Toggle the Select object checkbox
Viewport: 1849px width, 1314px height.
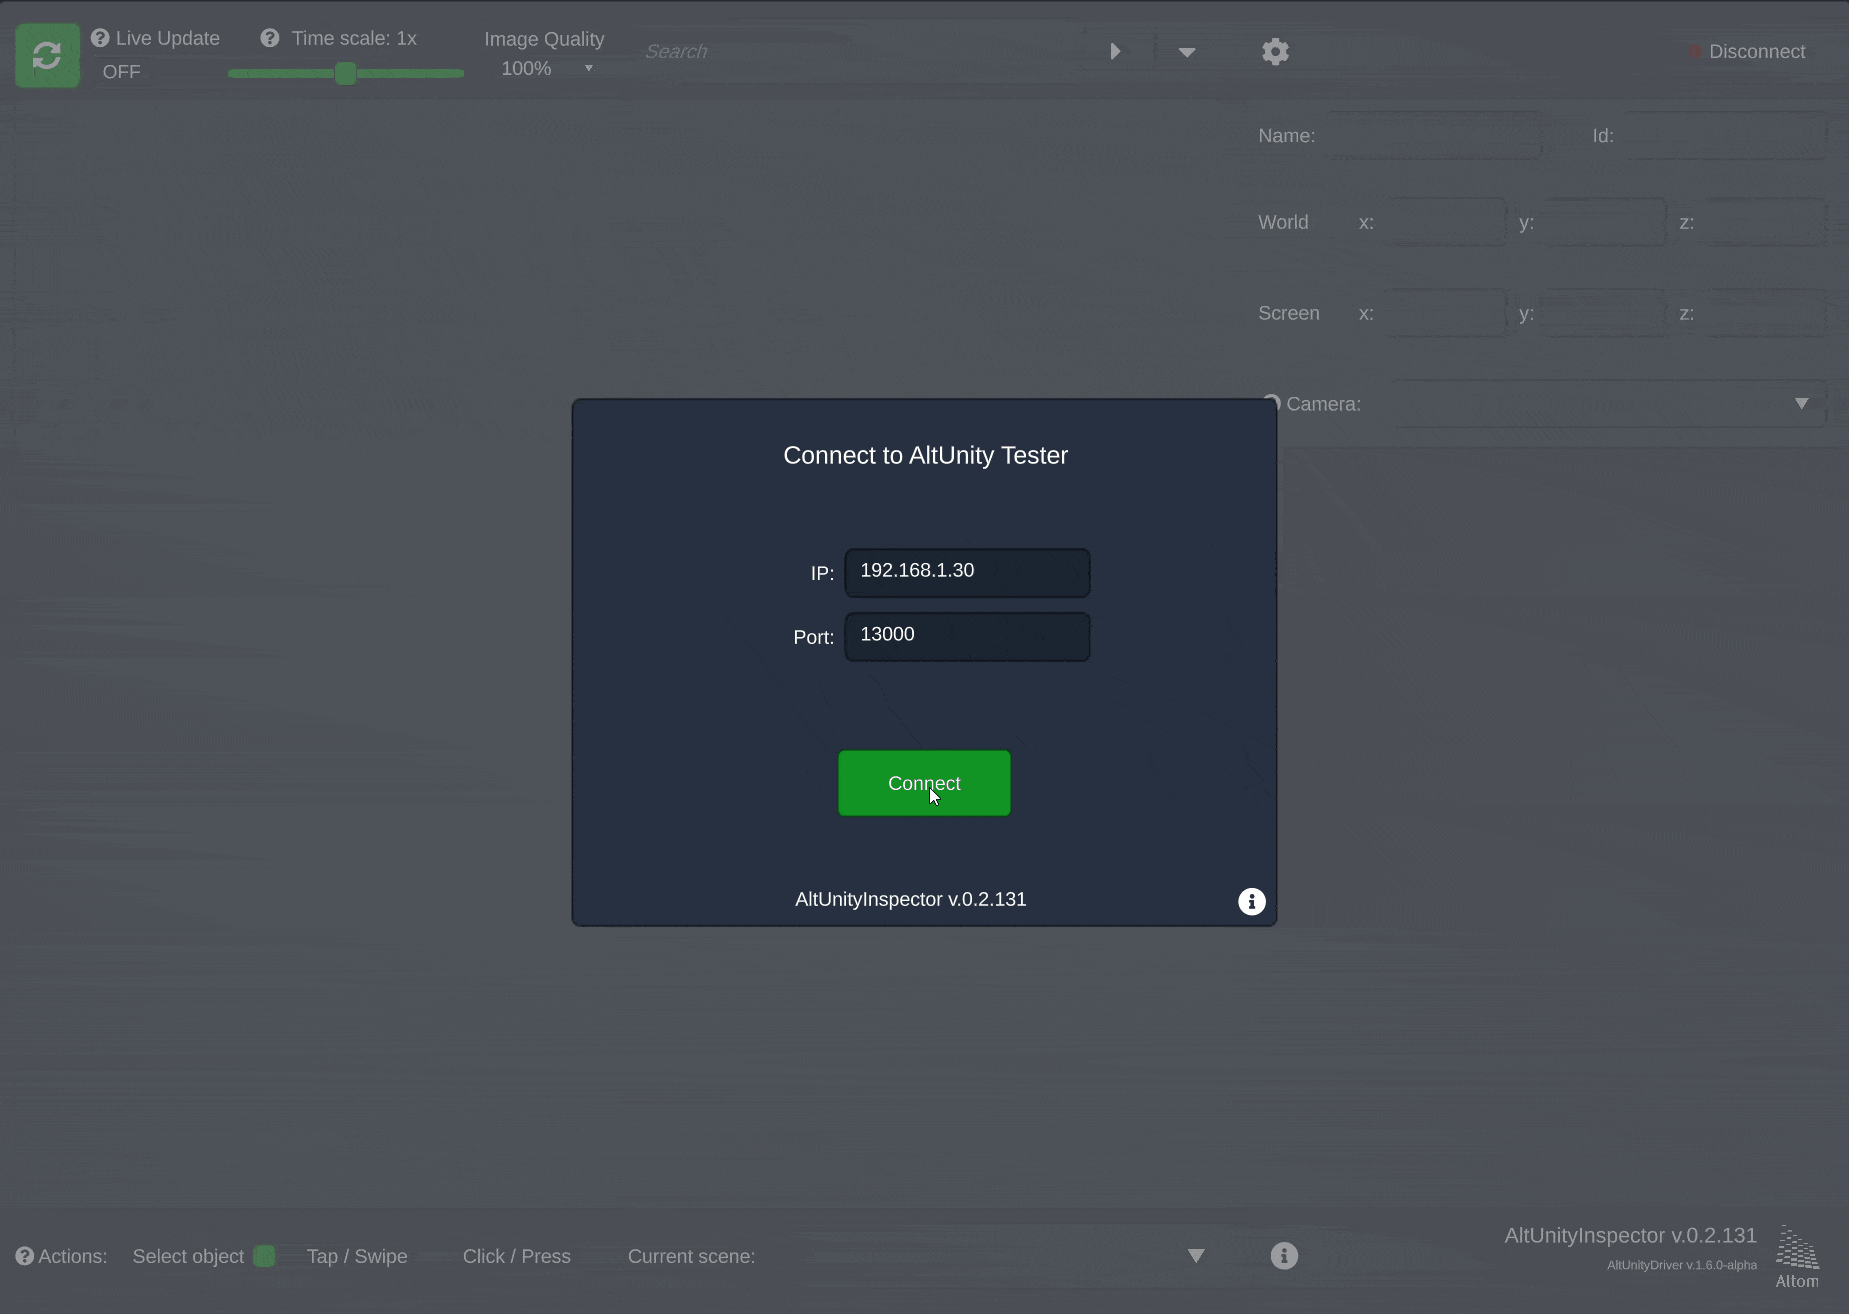pyautogui.click(x=264, y=1256)
